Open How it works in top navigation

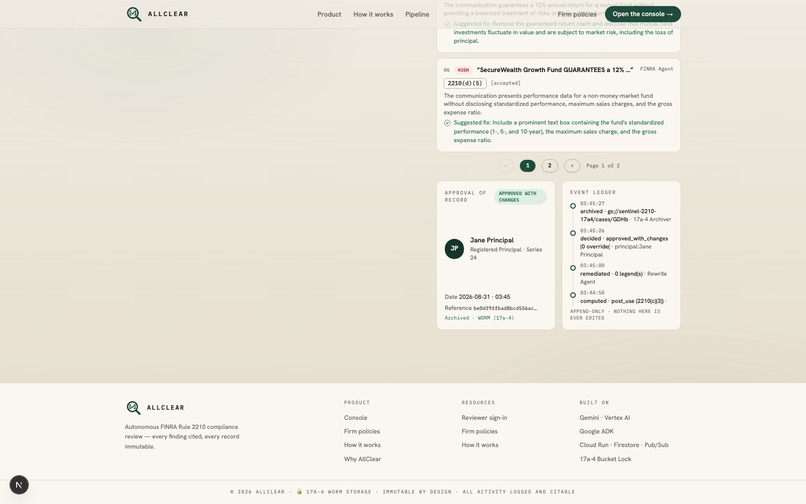coord(373,14)
